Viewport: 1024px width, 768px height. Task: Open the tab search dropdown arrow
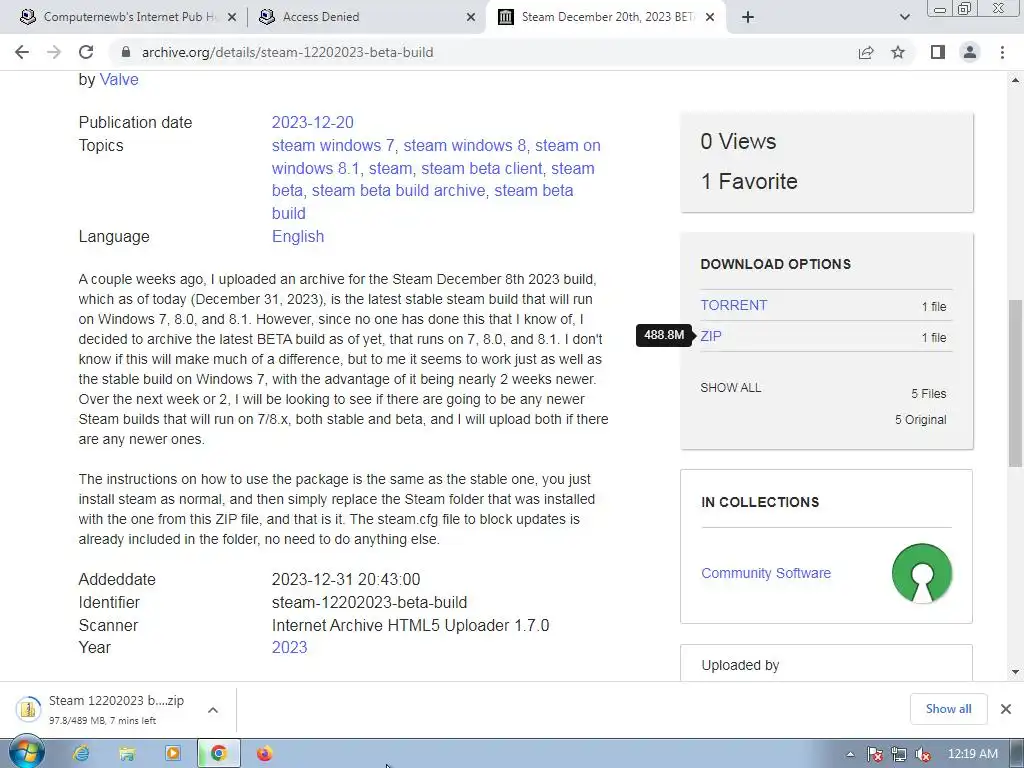[904, 17]
